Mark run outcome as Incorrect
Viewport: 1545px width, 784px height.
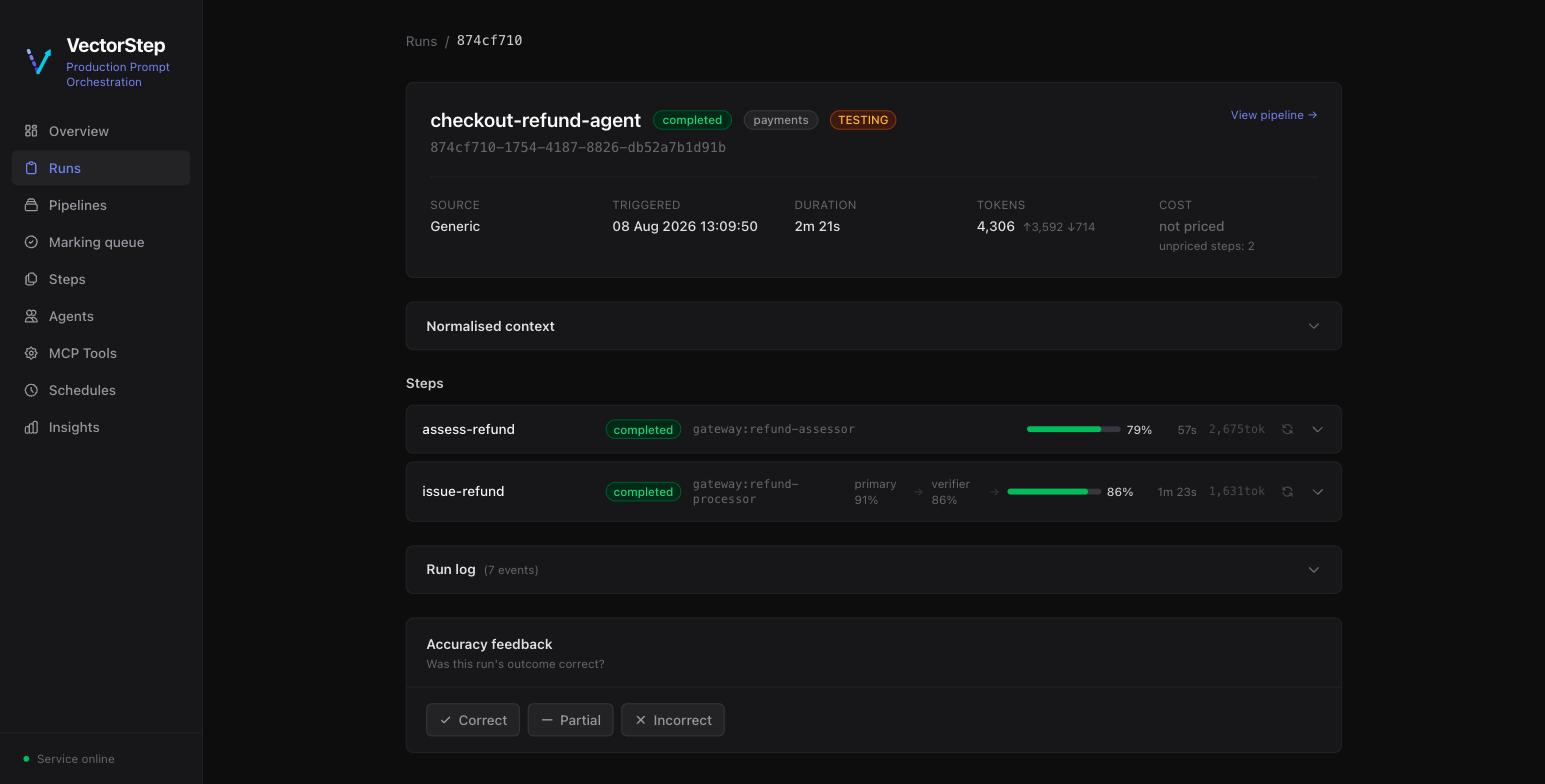pyautogui.click(x=673, y=720)
